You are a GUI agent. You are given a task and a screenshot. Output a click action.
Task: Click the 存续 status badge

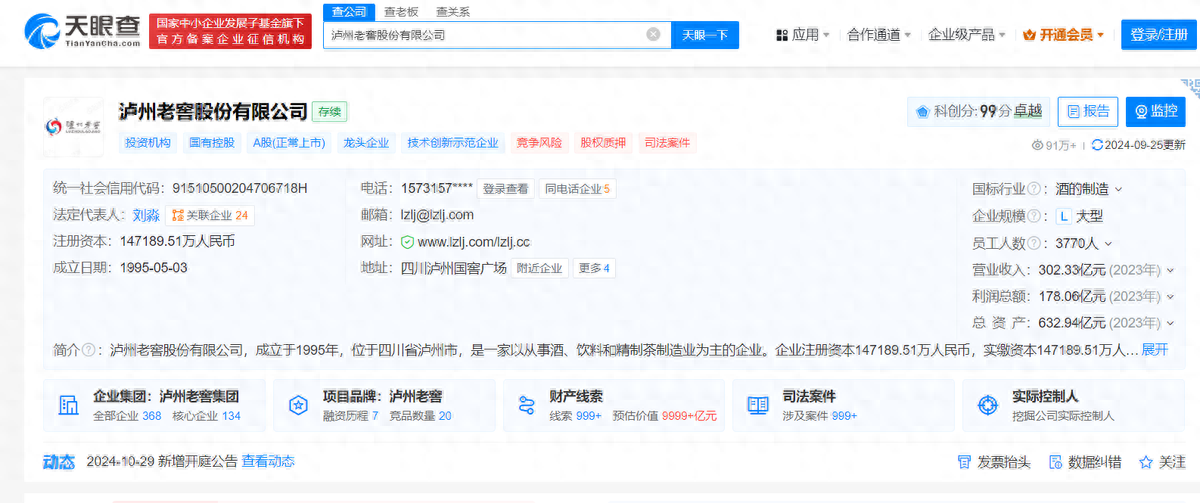(330, 111)
